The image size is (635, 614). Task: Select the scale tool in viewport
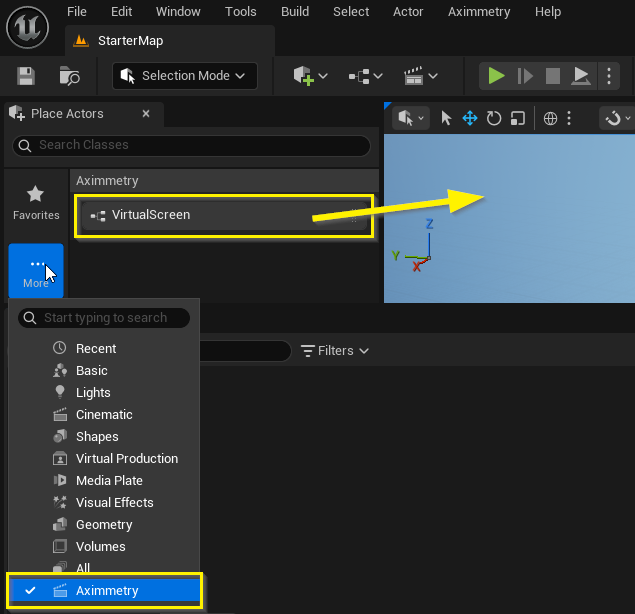point(517,118)
